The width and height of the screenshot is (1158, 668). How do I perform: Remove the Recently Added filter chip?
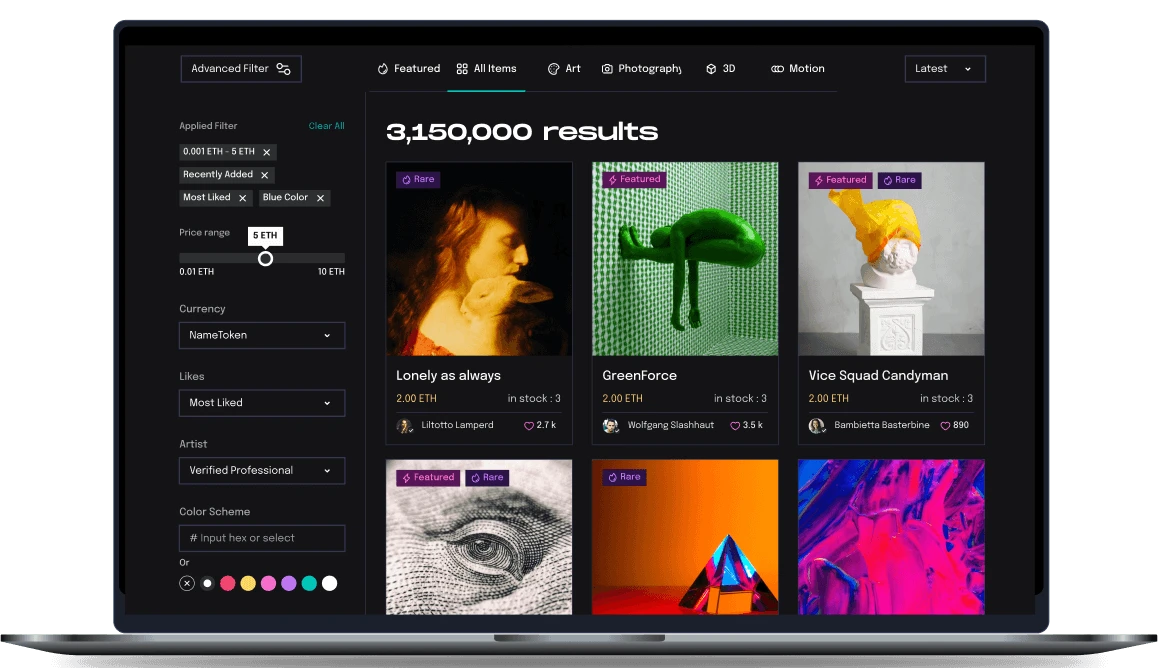click(265, 175)
